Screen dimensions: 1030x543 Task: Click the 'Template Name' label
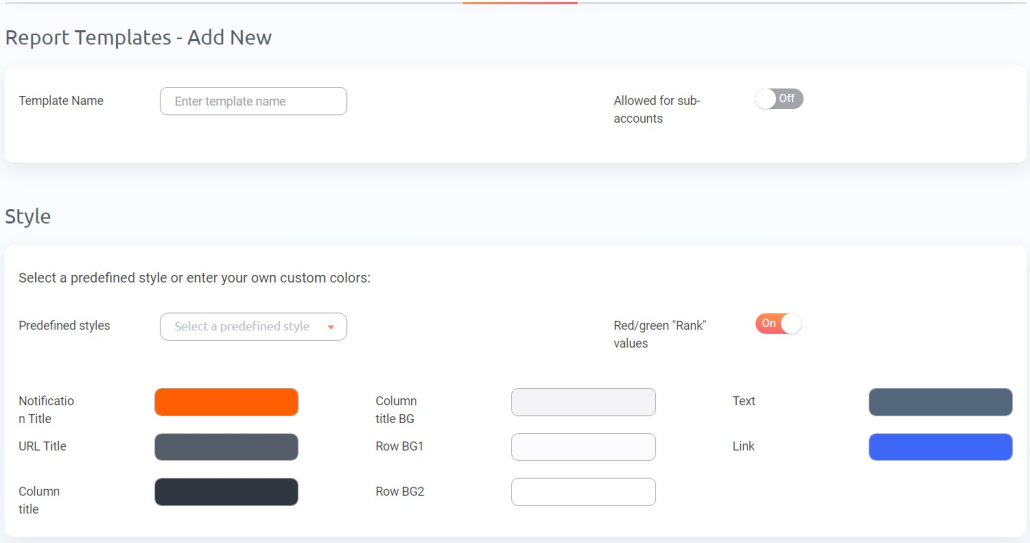click(61, 100)
